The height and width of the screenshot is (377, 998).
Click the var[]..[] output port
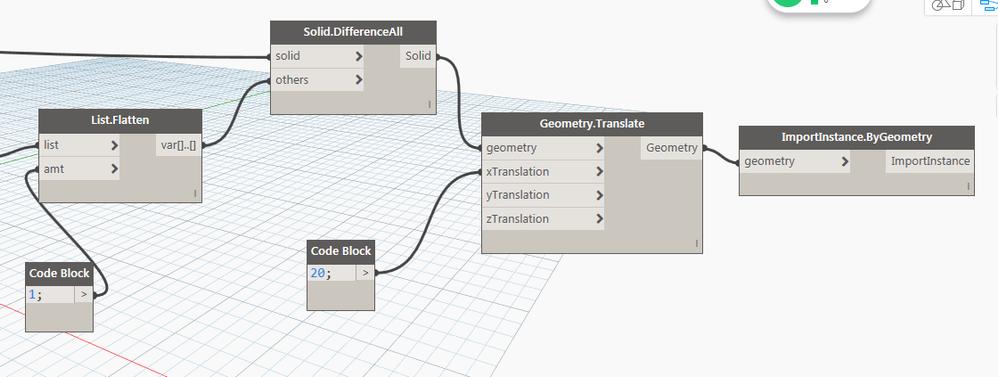coord(179,145)
